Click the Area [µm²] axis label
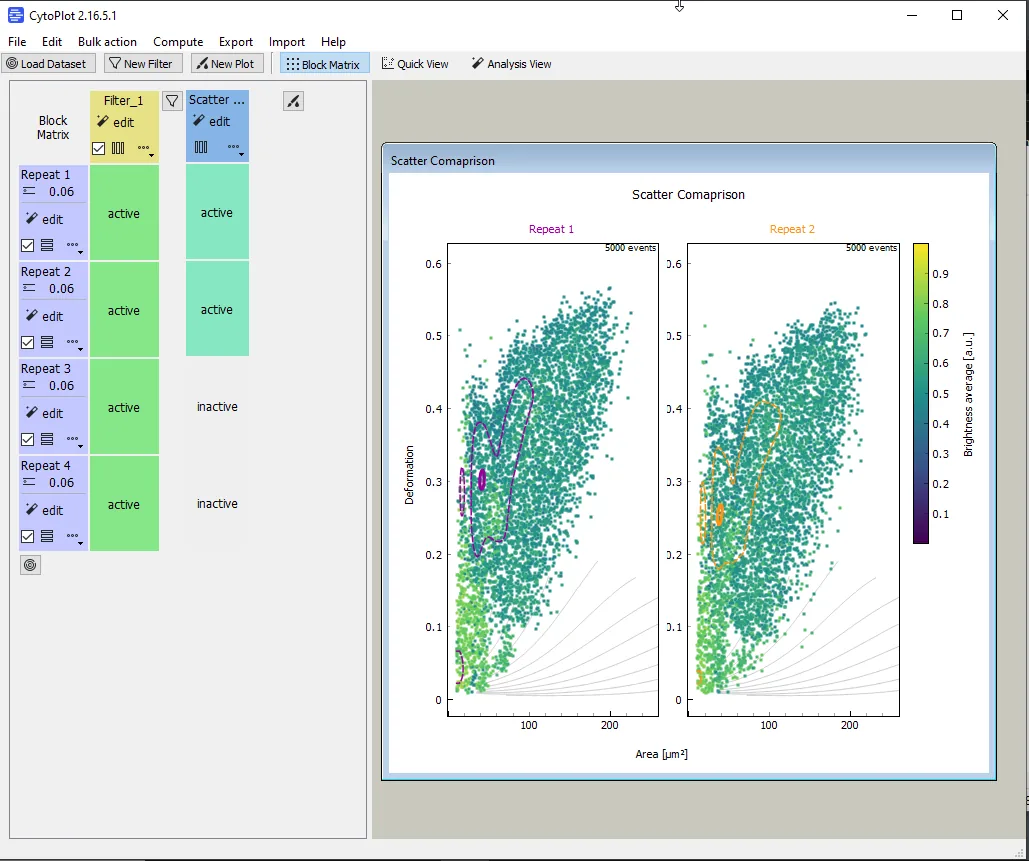Image resolution: width=1029 pixels, height=861 pixels. 662,754
